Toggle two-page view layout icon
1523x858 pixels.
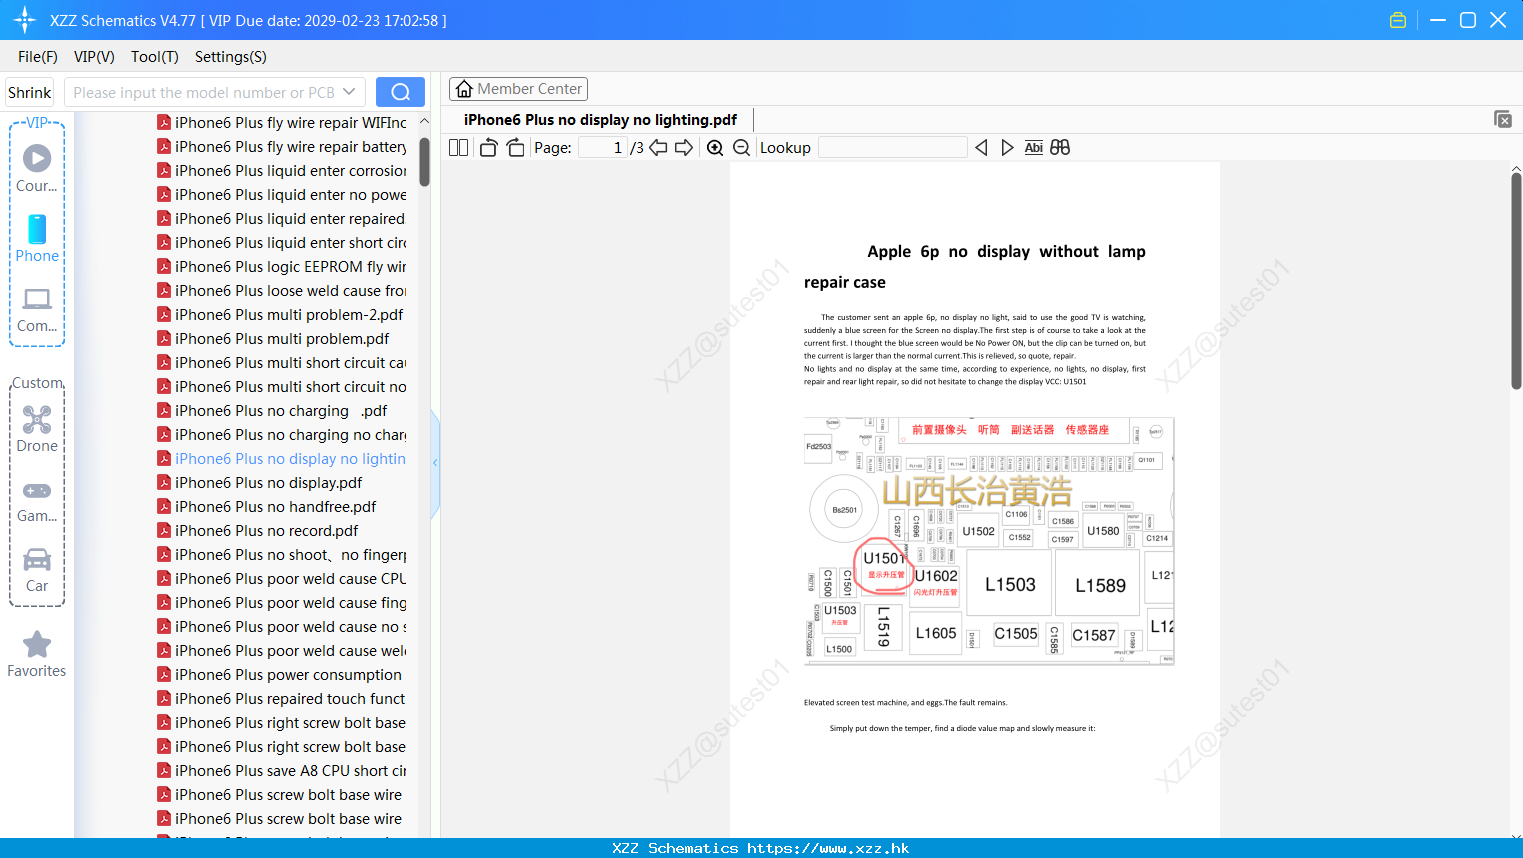(x=458, y=148)
